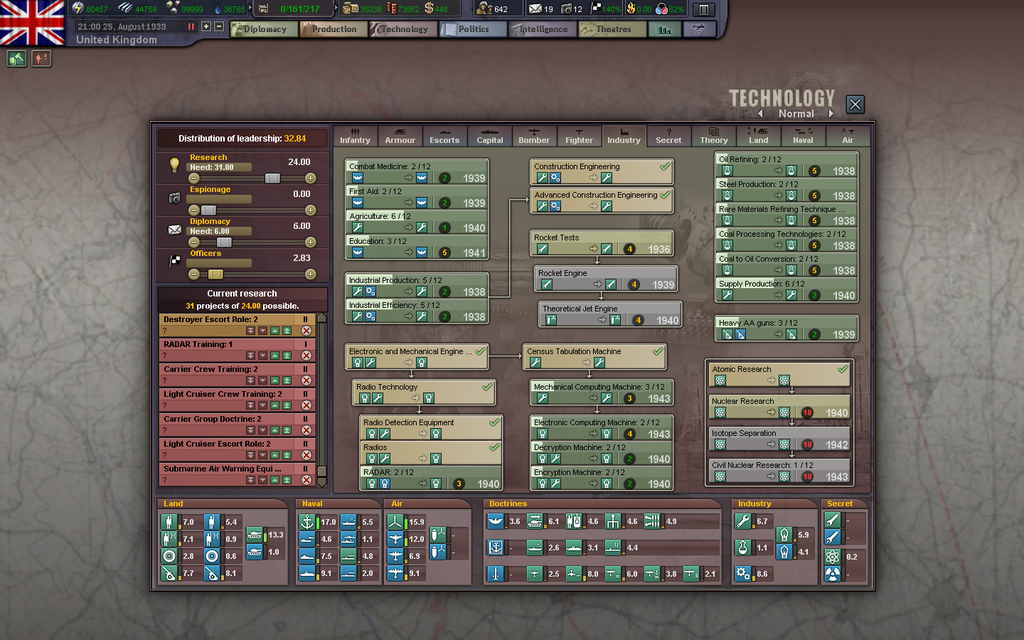The width and height of the screenshot is (1024, 640).
Task: Increase Research leadership with plus button
Action: [x=310, y=178]
